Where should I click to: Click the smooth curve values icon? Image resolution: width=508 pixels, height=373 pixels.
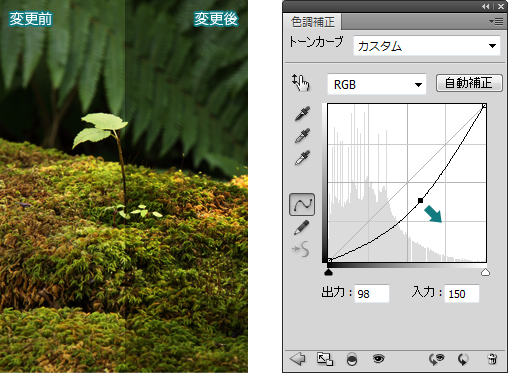pos(301,249)
